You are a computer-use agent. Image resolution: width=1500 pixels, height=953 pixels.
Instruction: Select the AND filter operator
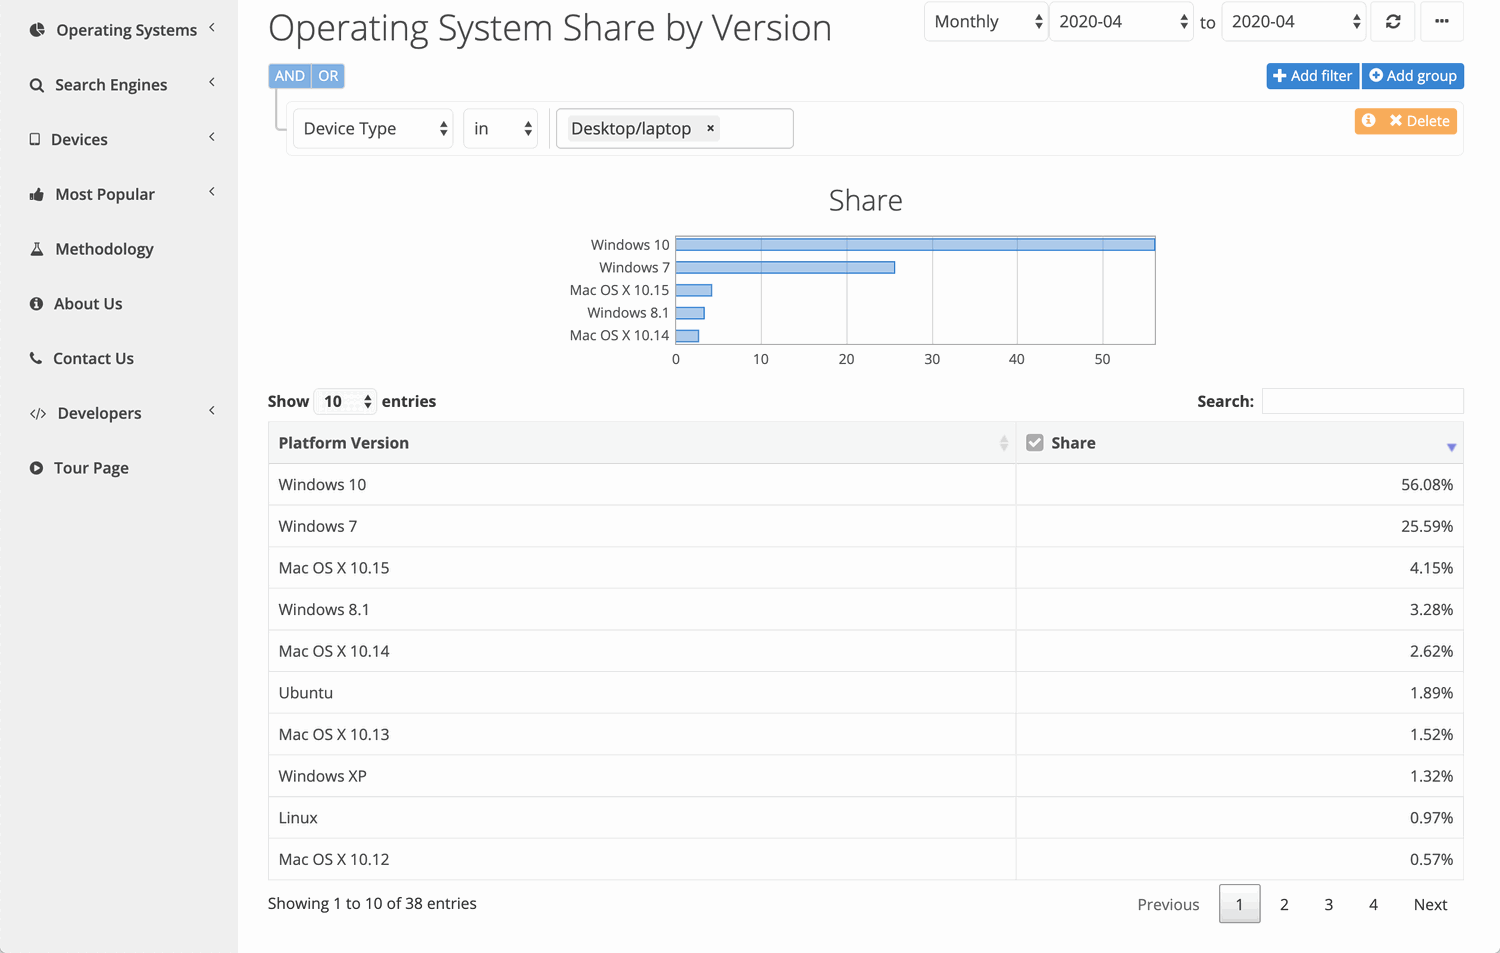(289, 75)
